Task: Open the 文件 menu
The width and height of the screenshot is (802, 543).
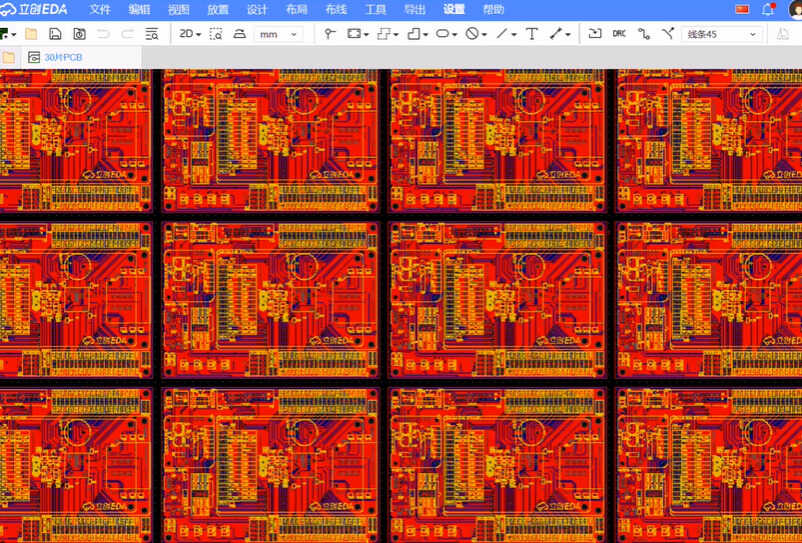Action: [100, 10]
